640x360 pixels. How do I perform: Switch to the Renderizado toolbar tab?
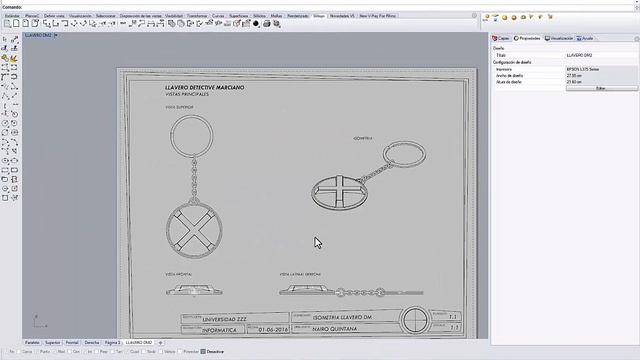click(x=298, y=16)
